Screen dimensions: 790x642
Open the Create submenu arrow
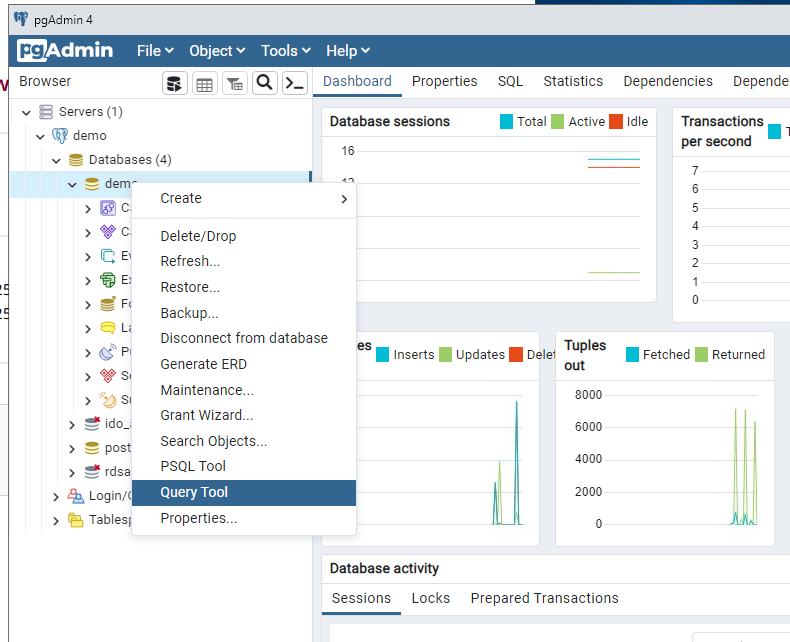coord(344,199)
